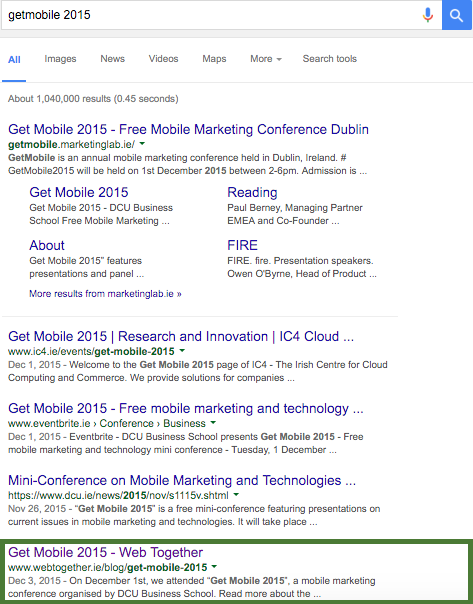Open dropdown arrow beside eventbrite.ie breadcrumb
473x604 pixels.
click(213, 423)
